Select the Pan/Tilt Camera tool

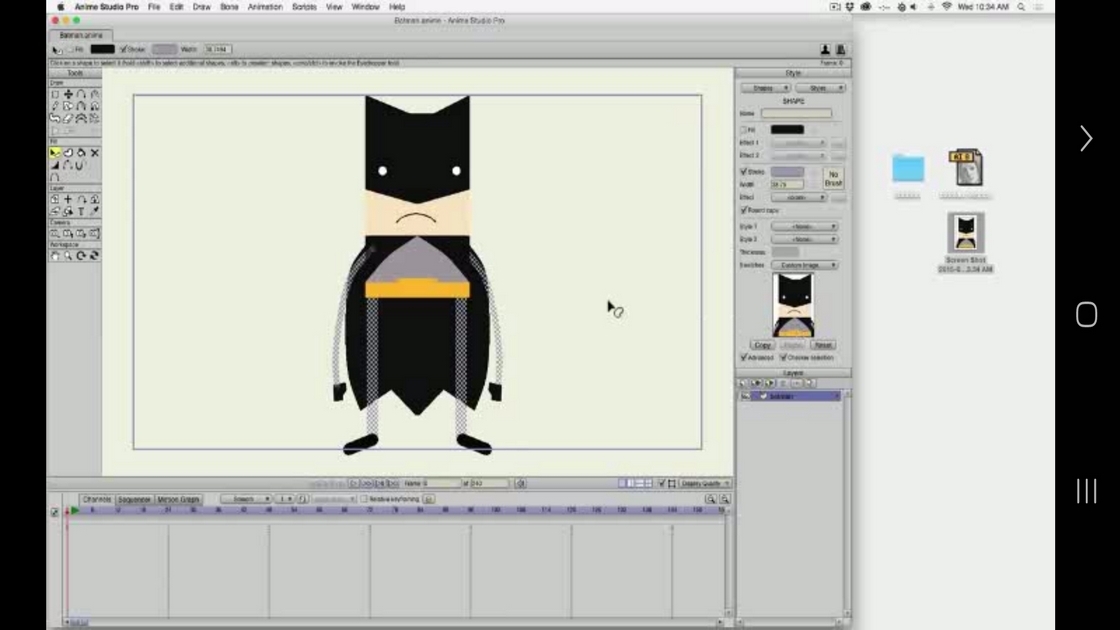pyautogui.click(x=94, y=234)
